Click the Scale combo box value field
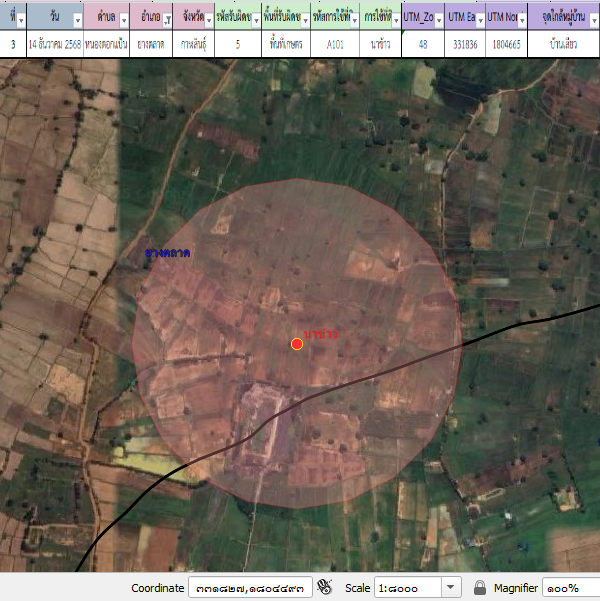The width and height of the screenshot is (600, 601). pos(408,588)
